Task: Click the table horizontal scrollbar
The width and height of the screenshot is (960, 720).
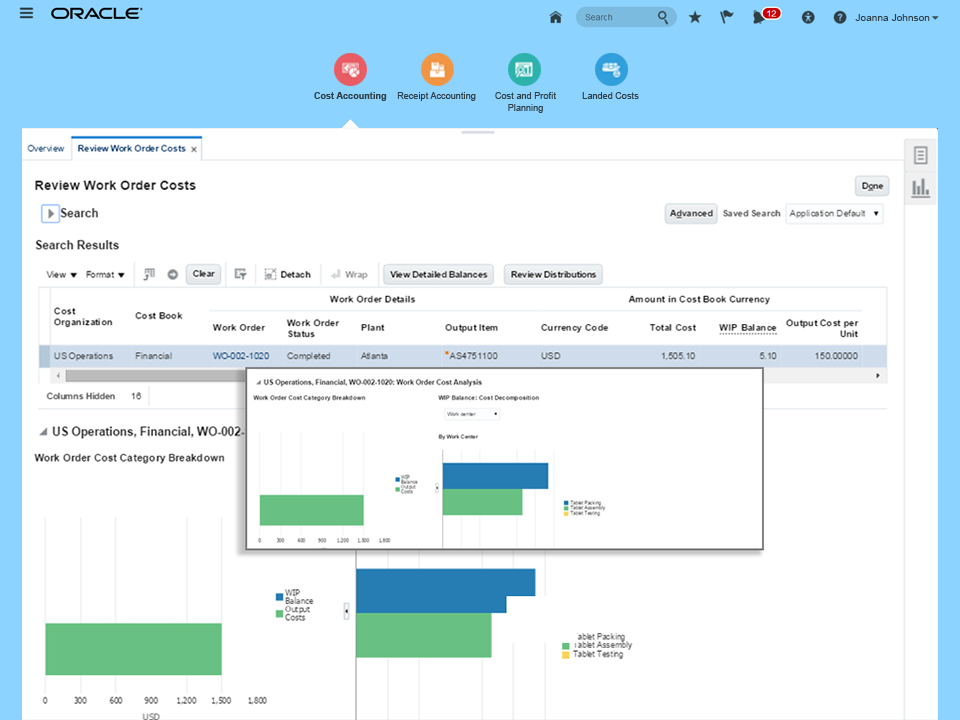Action: click(x=155, y=376)
